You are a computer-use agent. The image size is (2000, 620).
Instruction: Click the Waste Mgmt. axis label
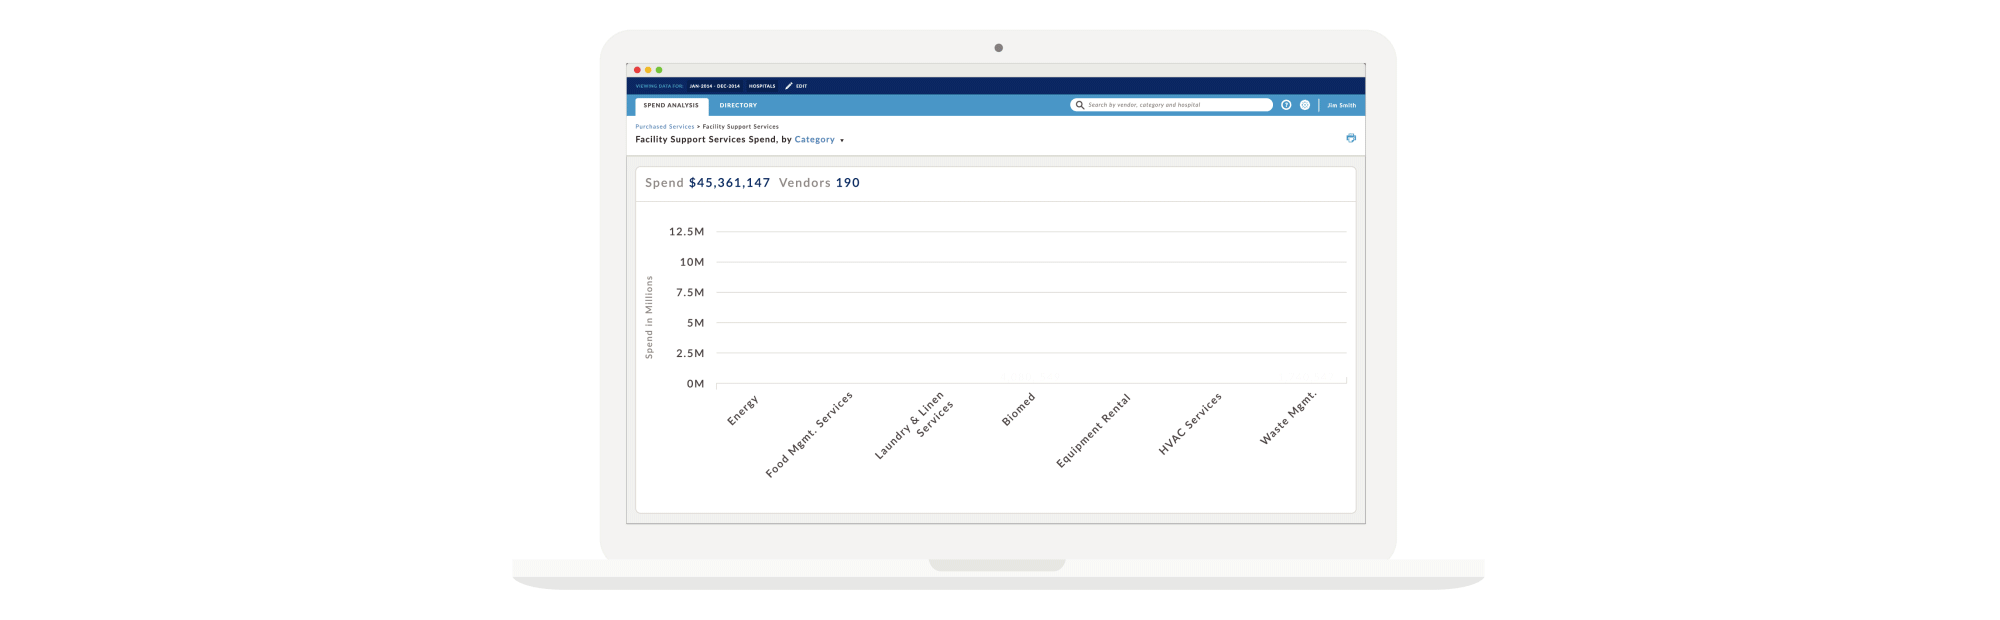(1288, 417)
